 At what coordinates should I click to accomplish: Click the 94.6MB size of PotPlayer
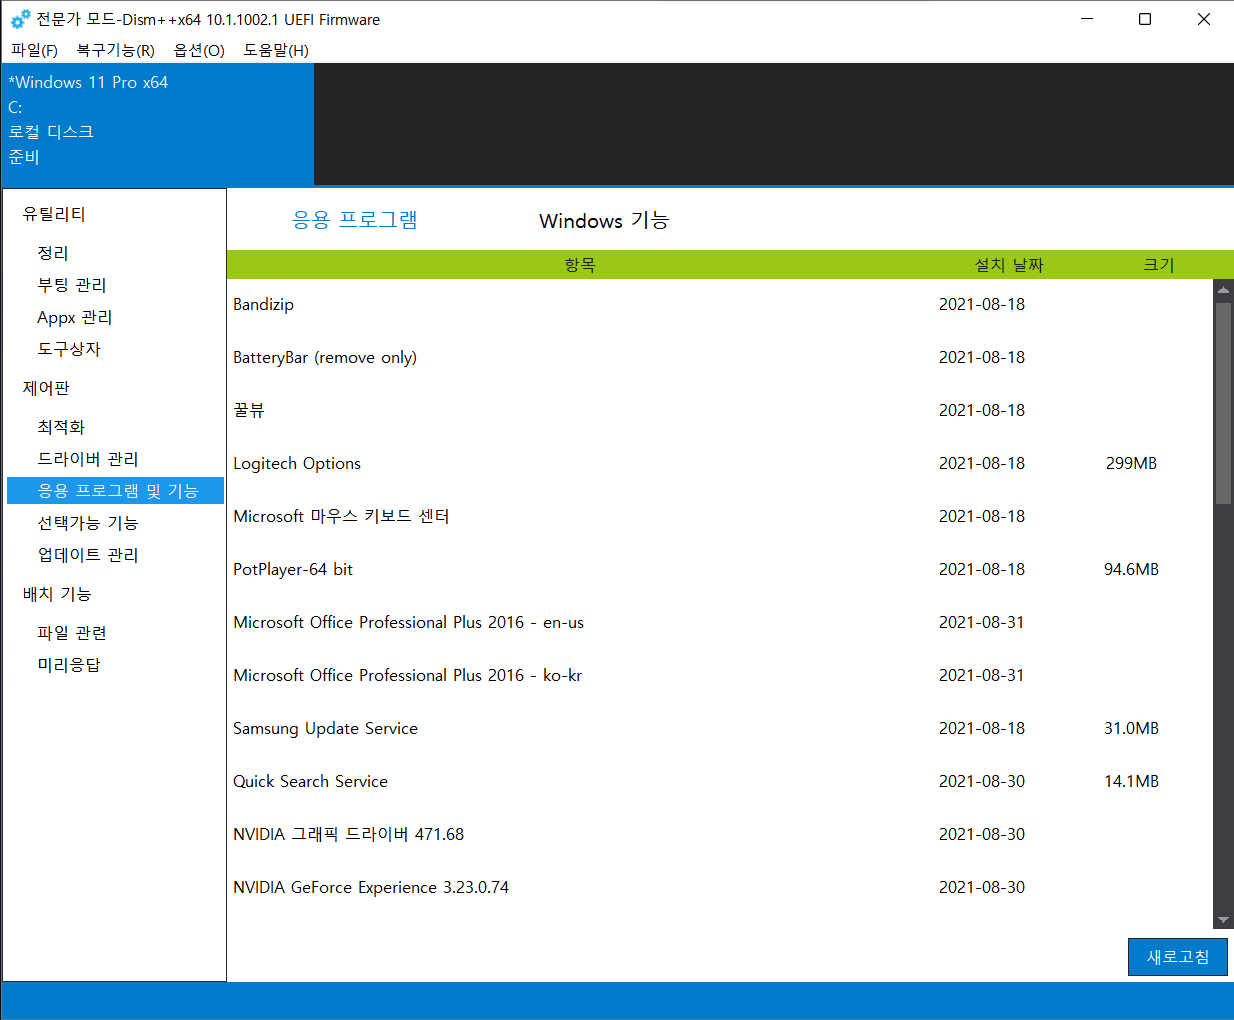click(x=1131, y=570)
